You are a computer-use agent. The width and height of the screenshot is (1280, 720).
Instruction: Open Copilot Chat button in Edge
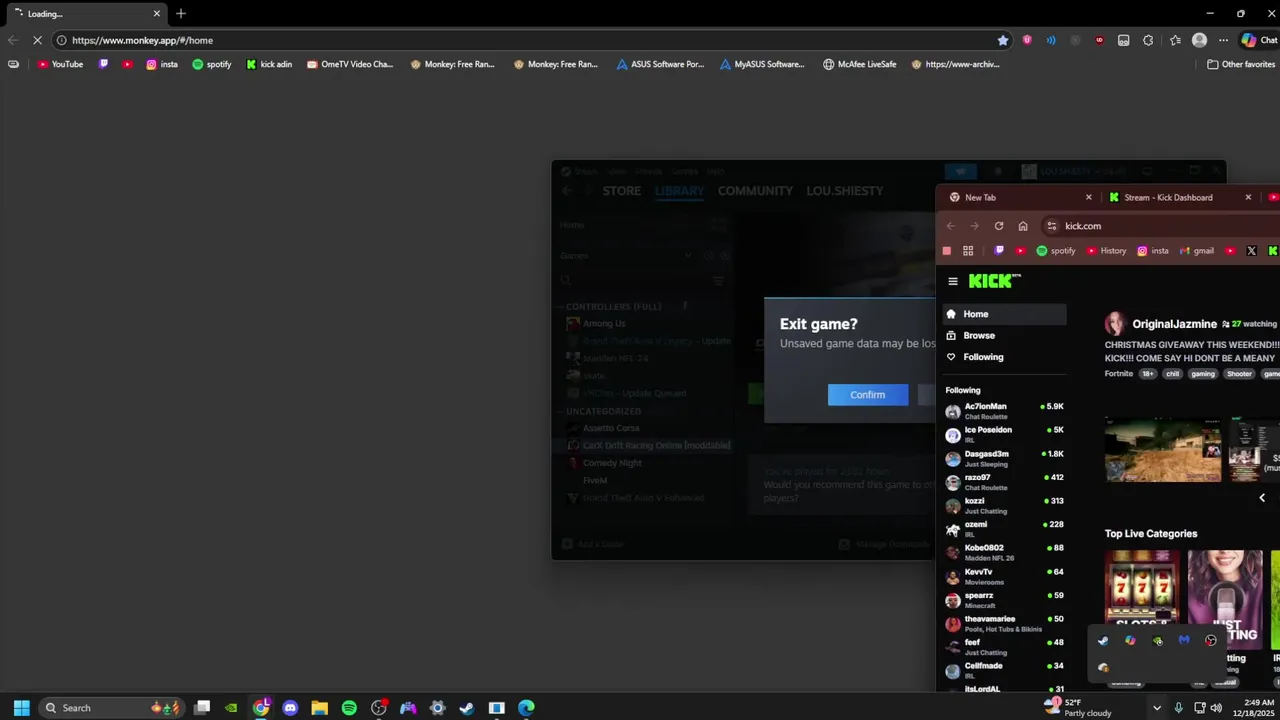point(1258,40)
